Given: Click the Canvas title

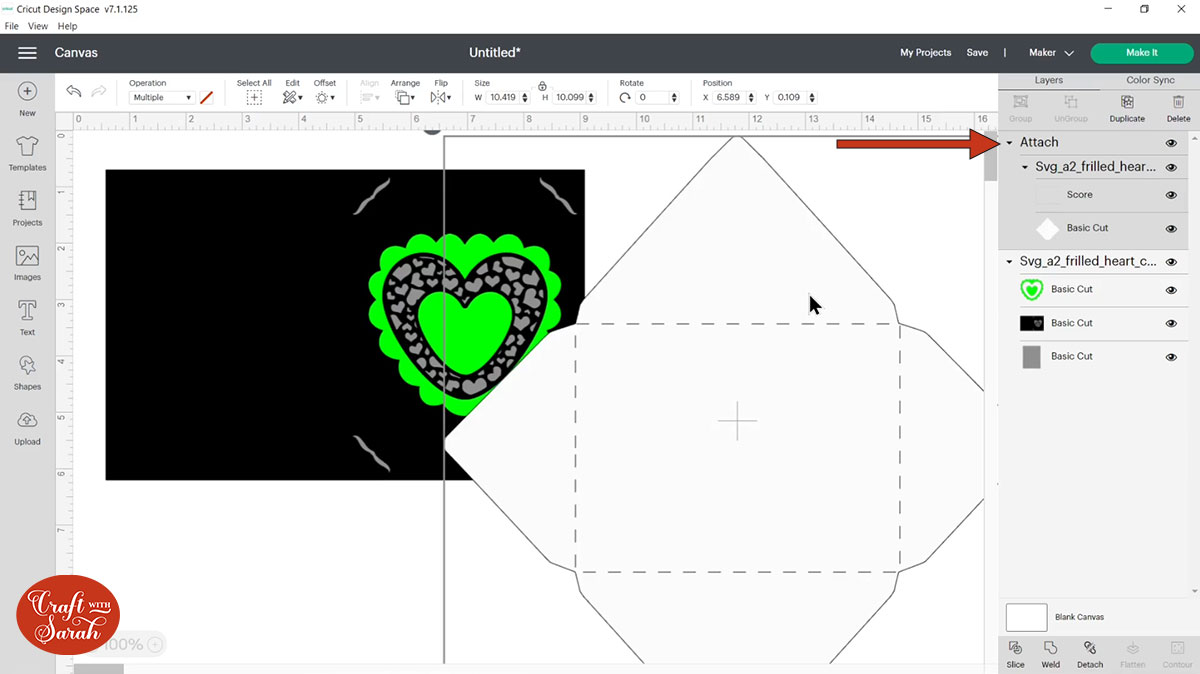Looking at the screenshot, I should click(x=76, y=53).
